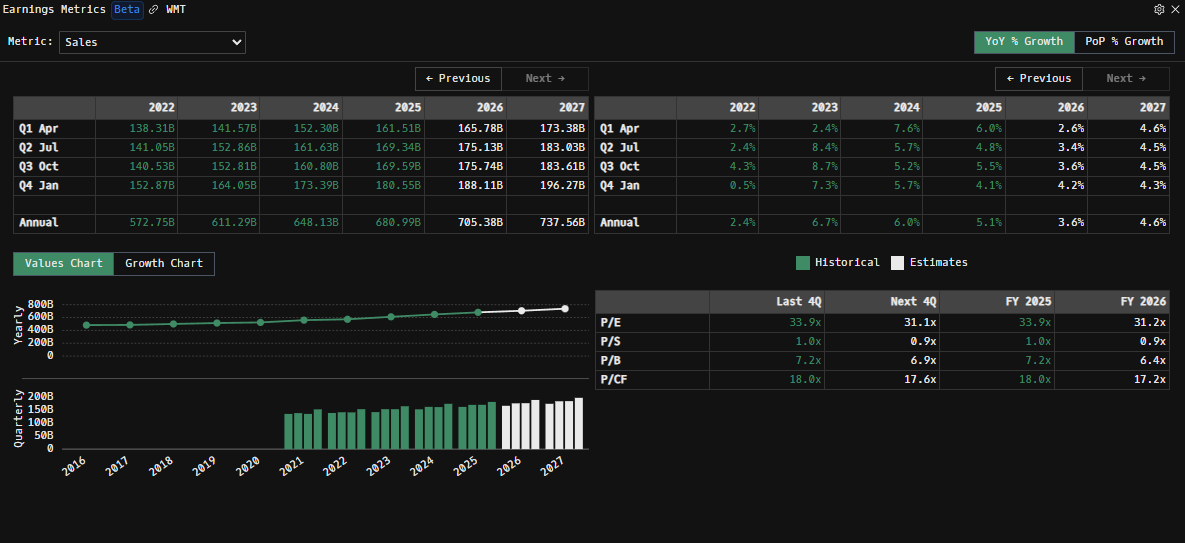Click the FY 2025 column header

click(x=997, y=302)
